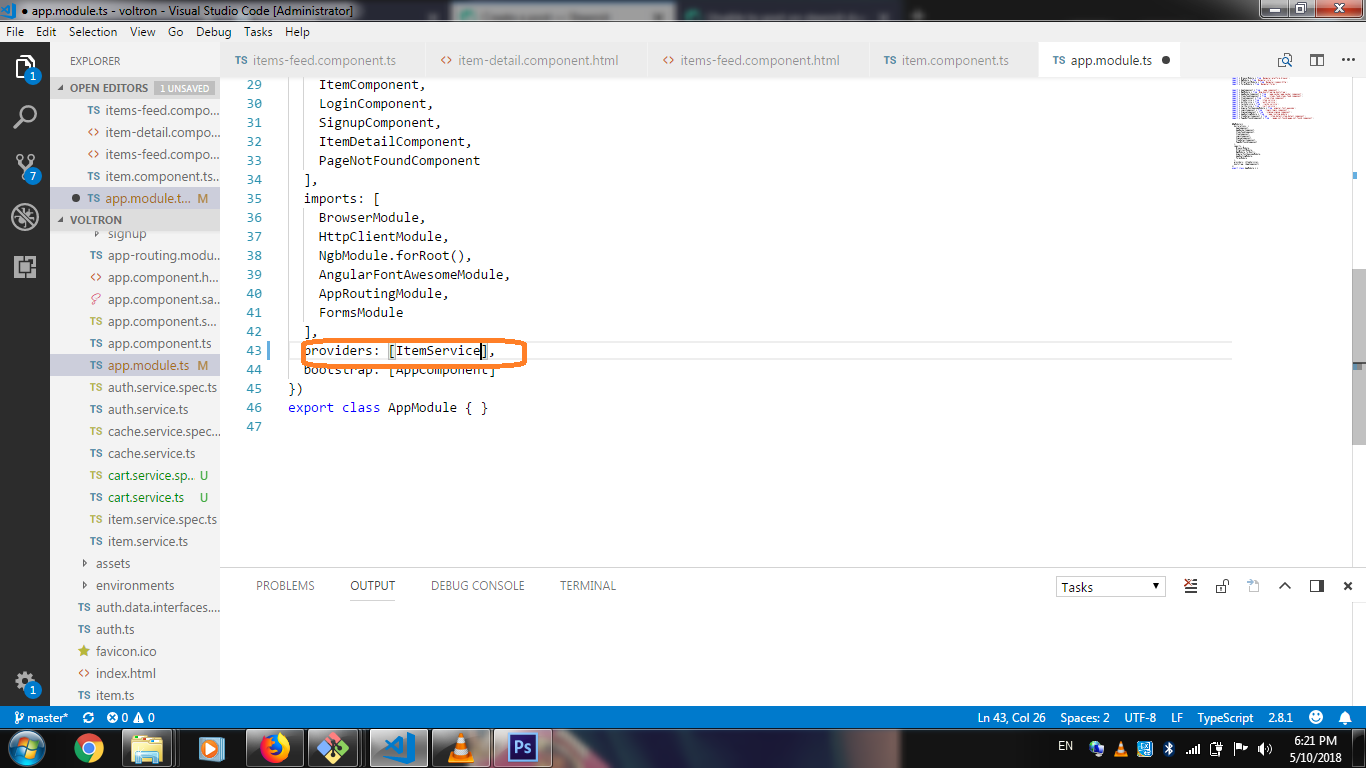Screen dimensions: 1366x768
Task: Open the Tasks menu
Action: click(258, 32)
